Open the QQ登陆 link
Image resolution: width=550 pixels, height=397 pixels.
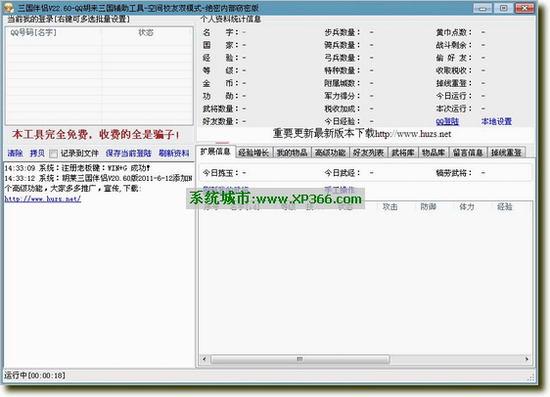pyautogui.click(x=447, y=122)
